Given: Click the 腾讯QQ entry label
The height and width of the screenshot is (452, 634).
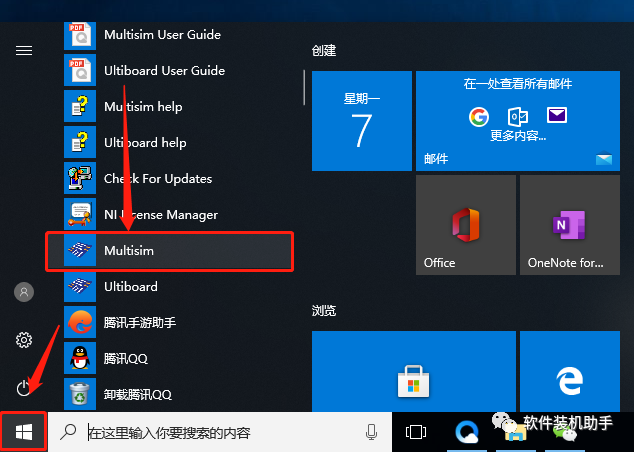Looking at the screenshot, I should (x=125, y=359).
